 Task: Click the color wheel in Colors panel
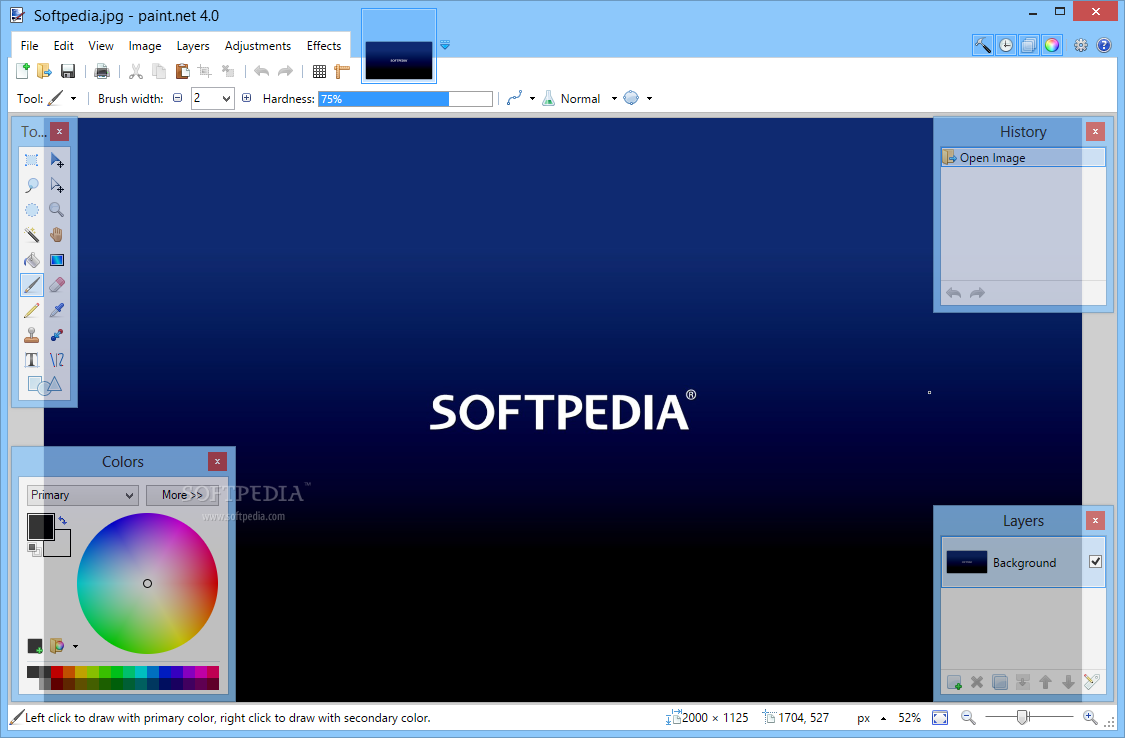(147, 583)
